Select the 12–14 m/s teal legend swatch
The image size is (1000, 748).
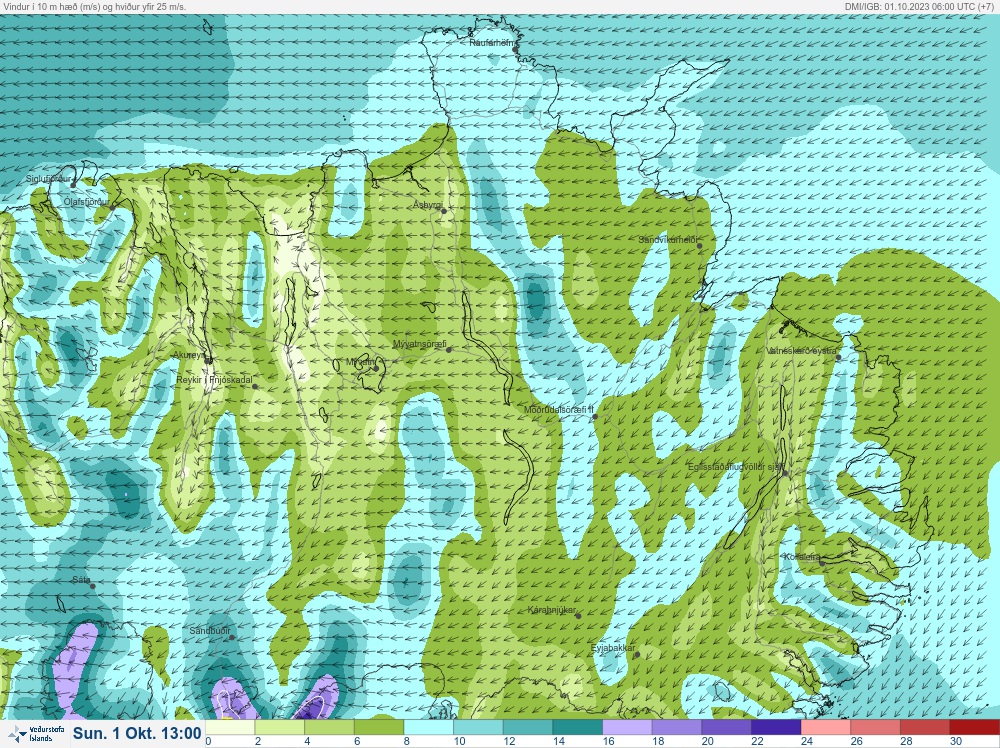528,727
